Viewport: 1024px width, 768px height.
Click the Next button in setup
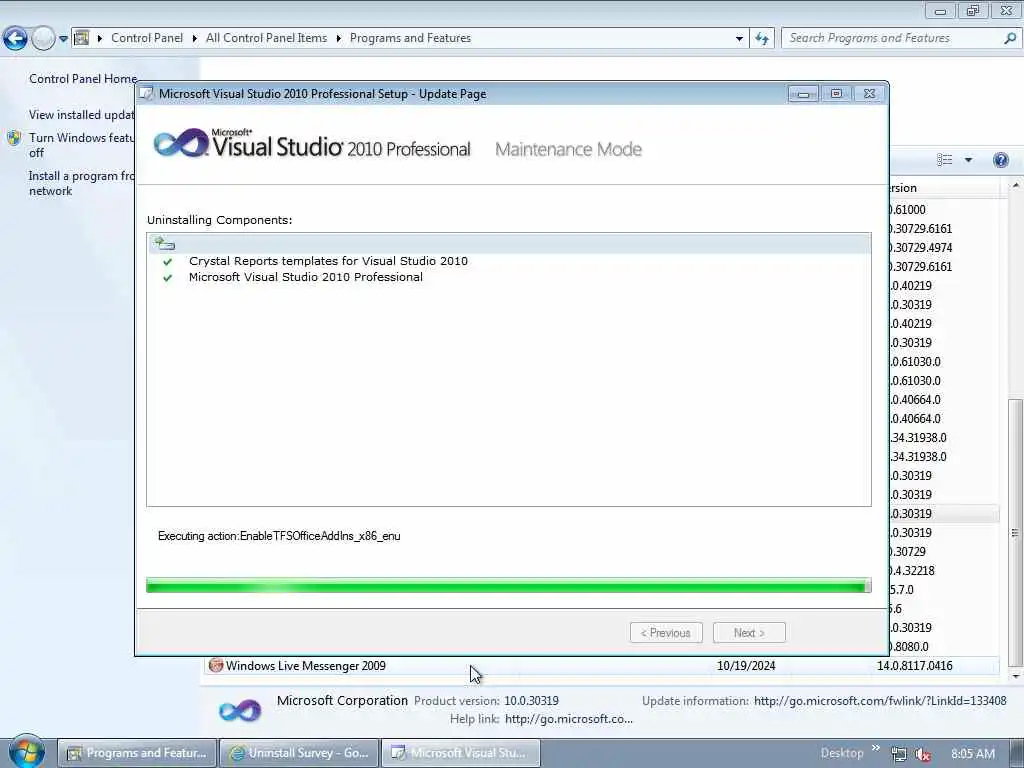click(749, 633)
